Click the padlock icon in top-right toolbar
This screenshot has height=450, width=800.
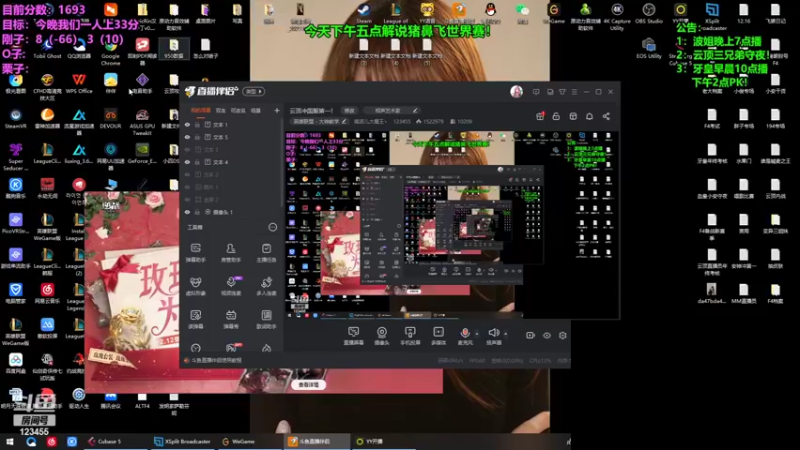[556, 116]
